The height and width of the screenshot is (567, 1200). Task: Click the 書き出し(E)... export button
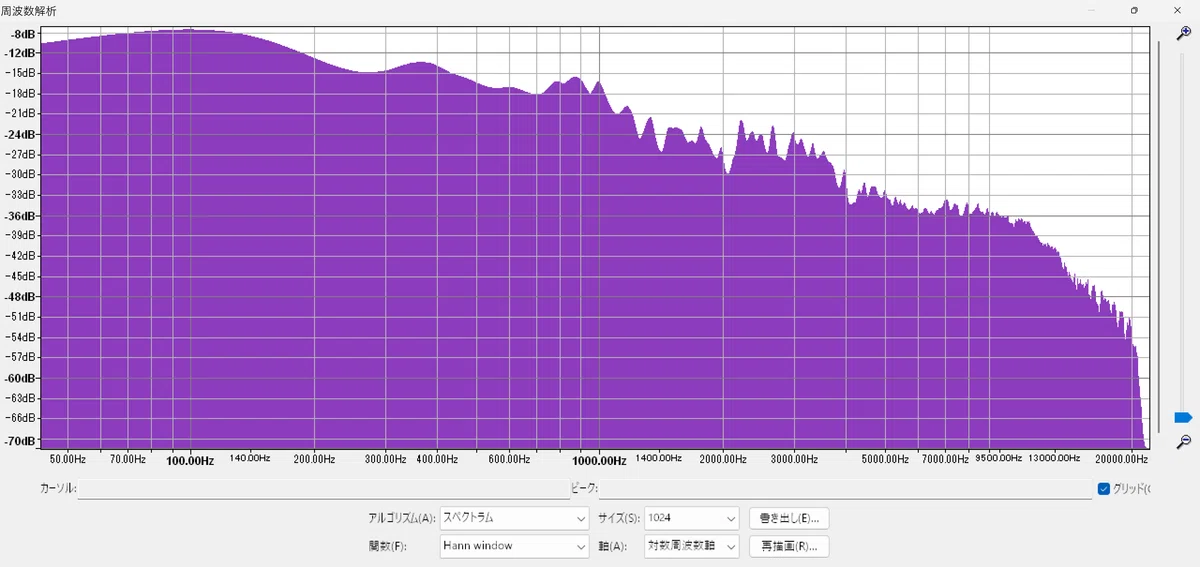pyautogui.click(x=789, y=518)
